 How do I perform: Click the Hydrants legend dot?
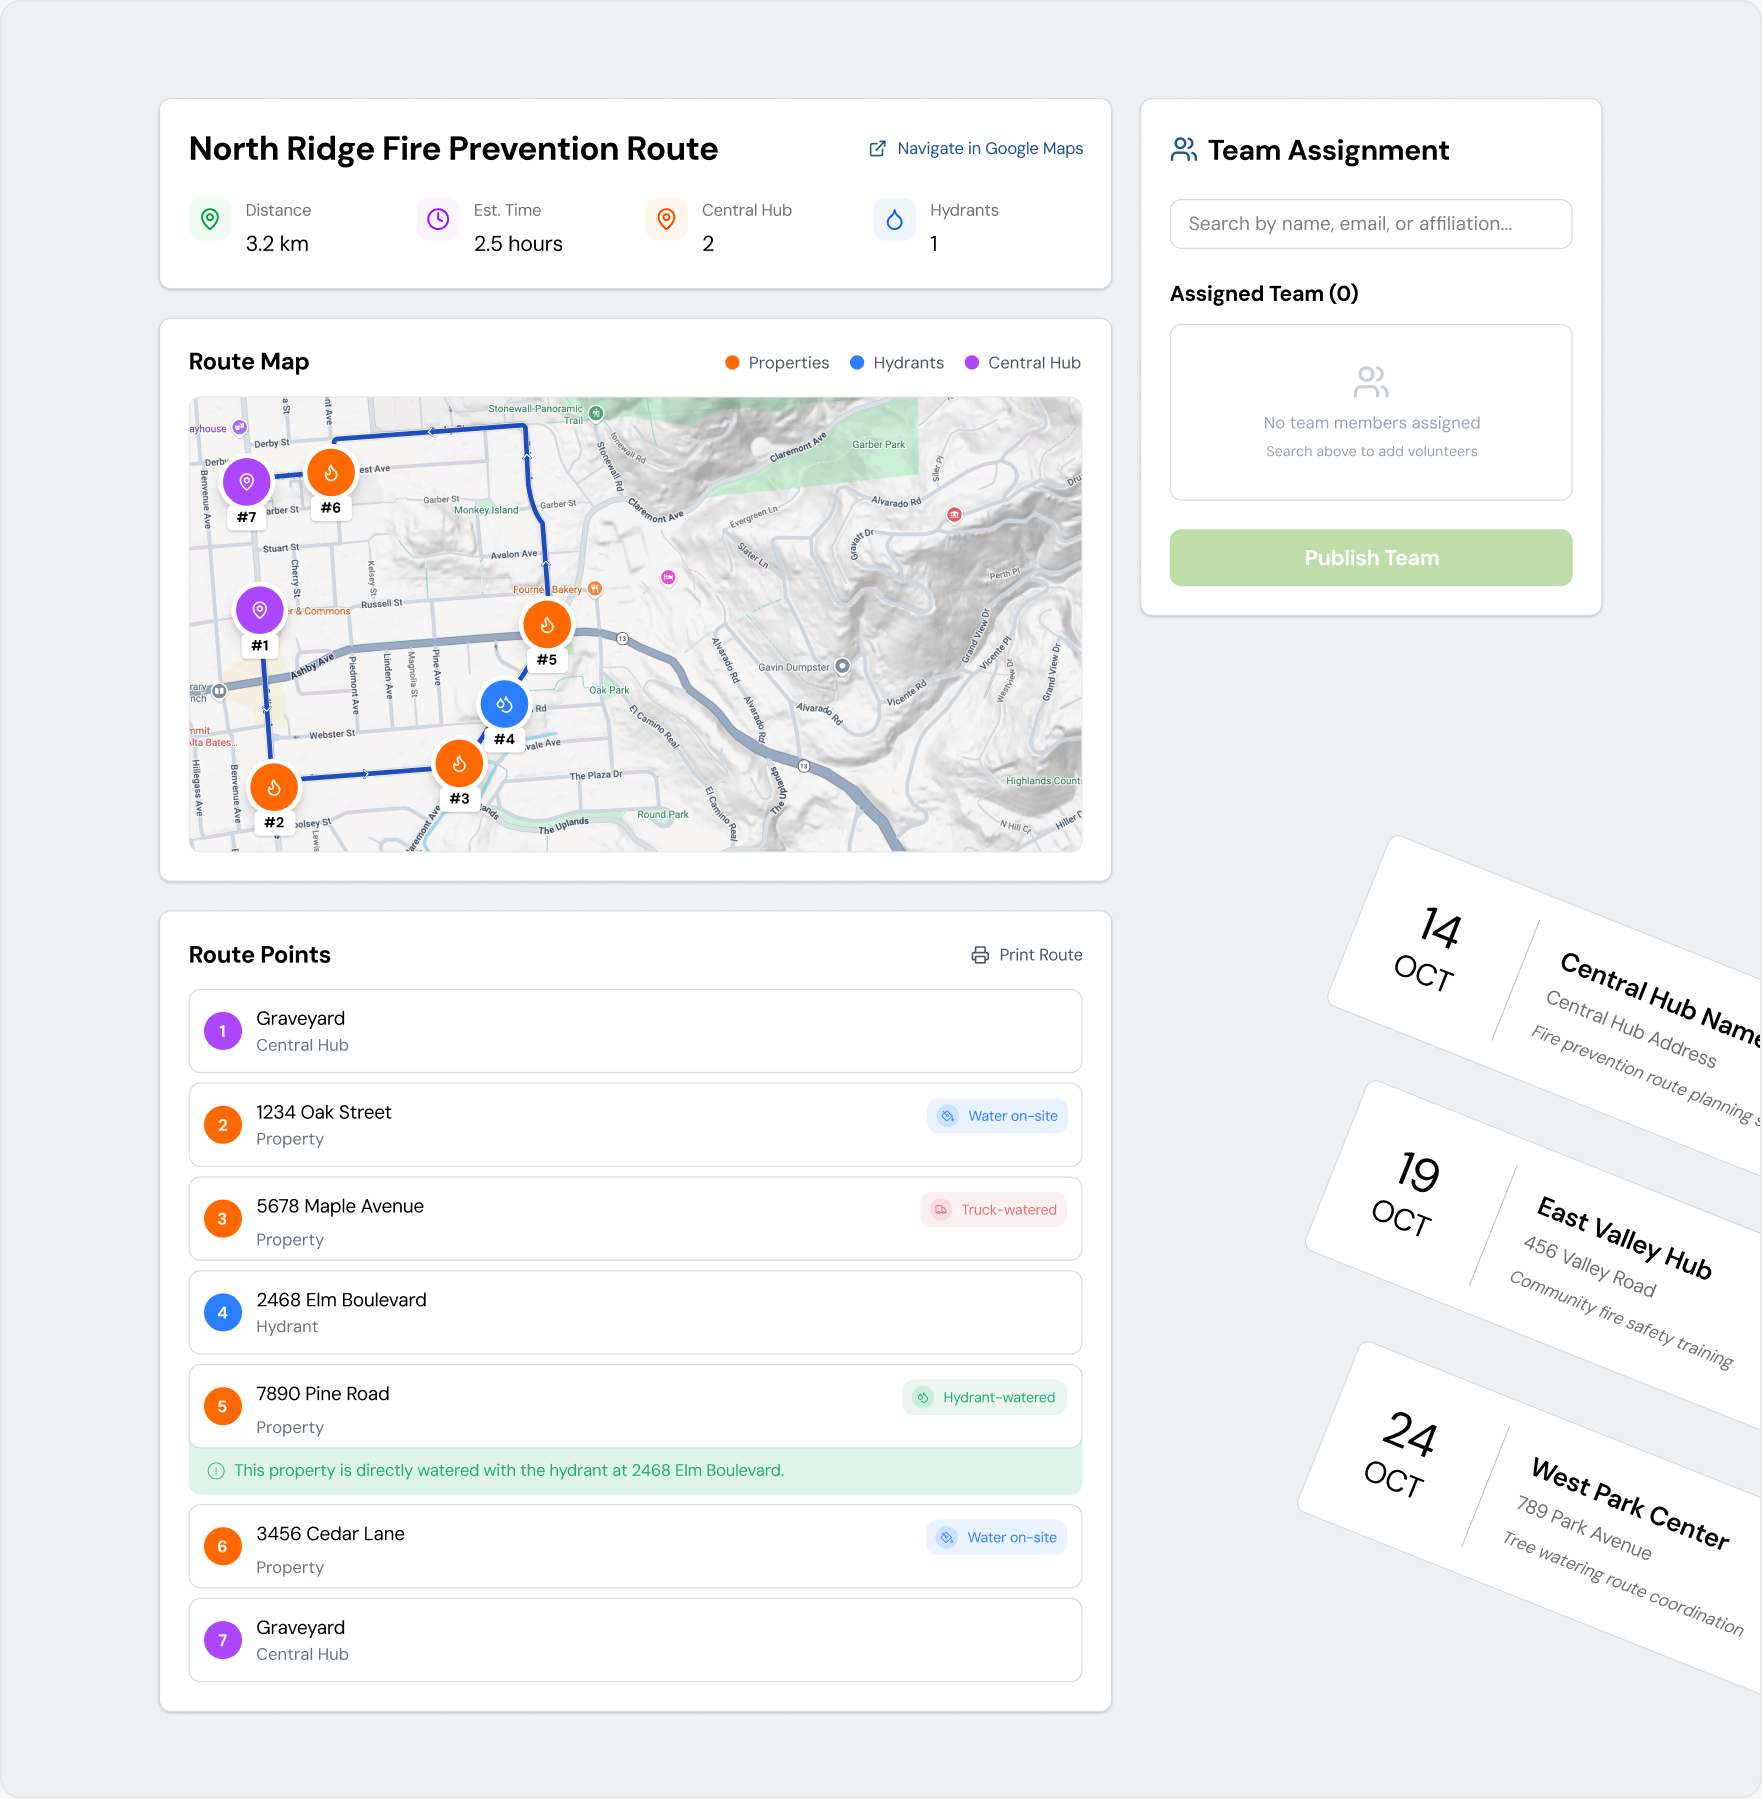[857, 363]
